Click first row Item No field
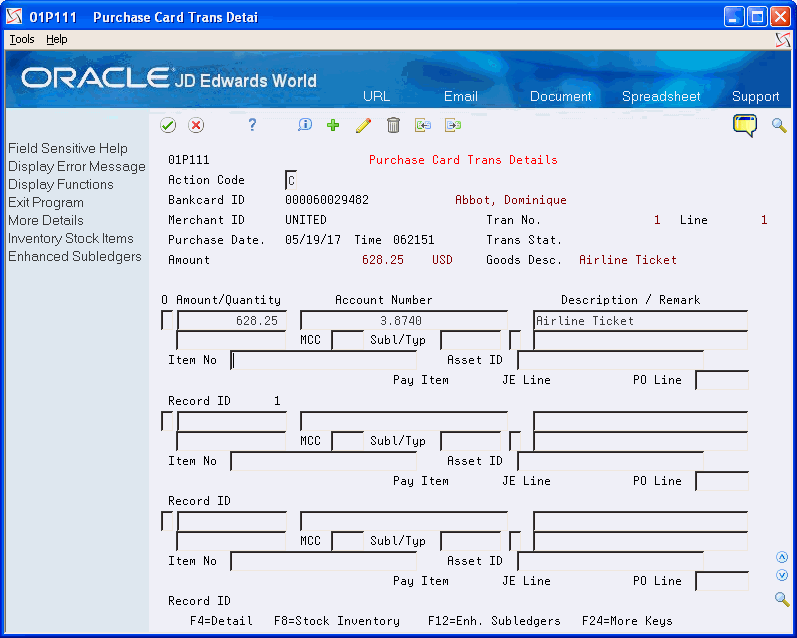Viewport: 797px width, 638px height. [x=323, y=360]
